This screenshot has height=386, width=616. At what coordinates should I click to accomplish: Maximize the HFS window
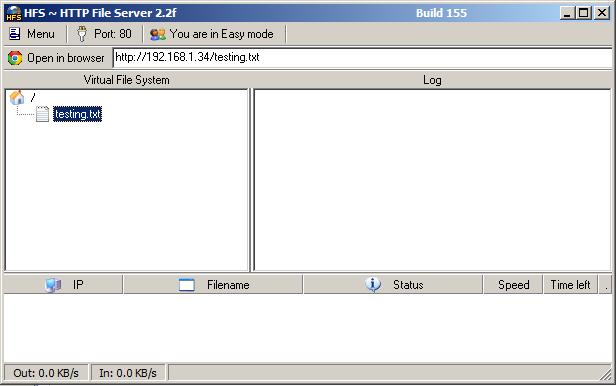[584, 13]
